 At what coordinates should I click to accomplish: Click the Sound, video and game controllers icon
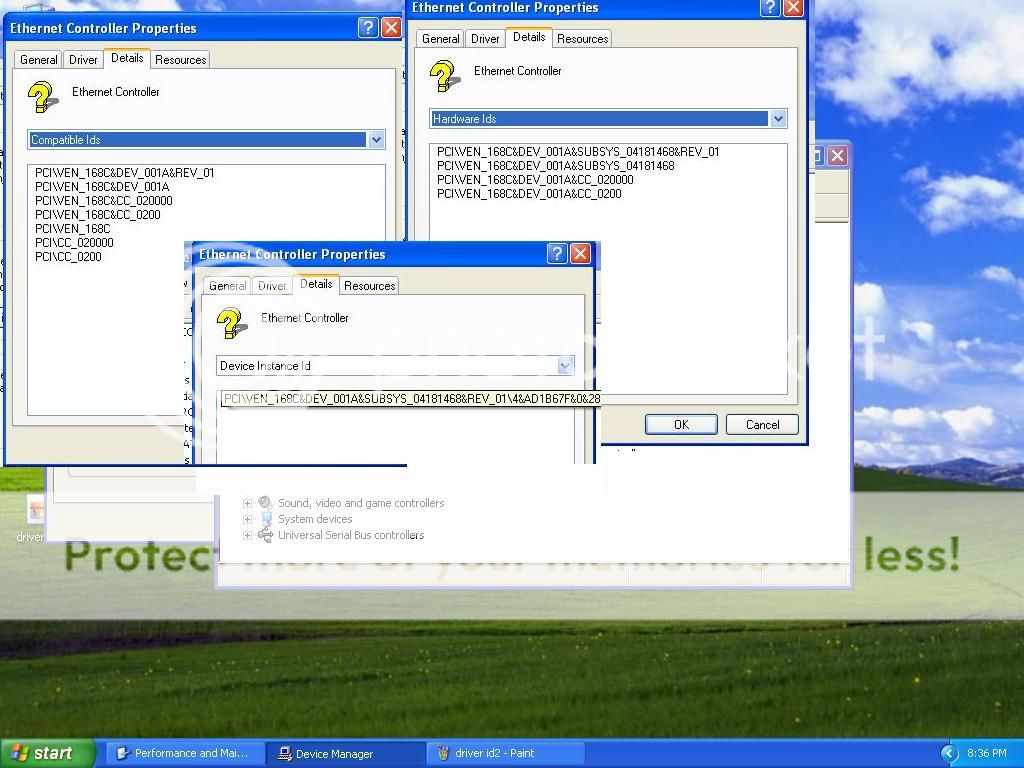click(263, 503)
